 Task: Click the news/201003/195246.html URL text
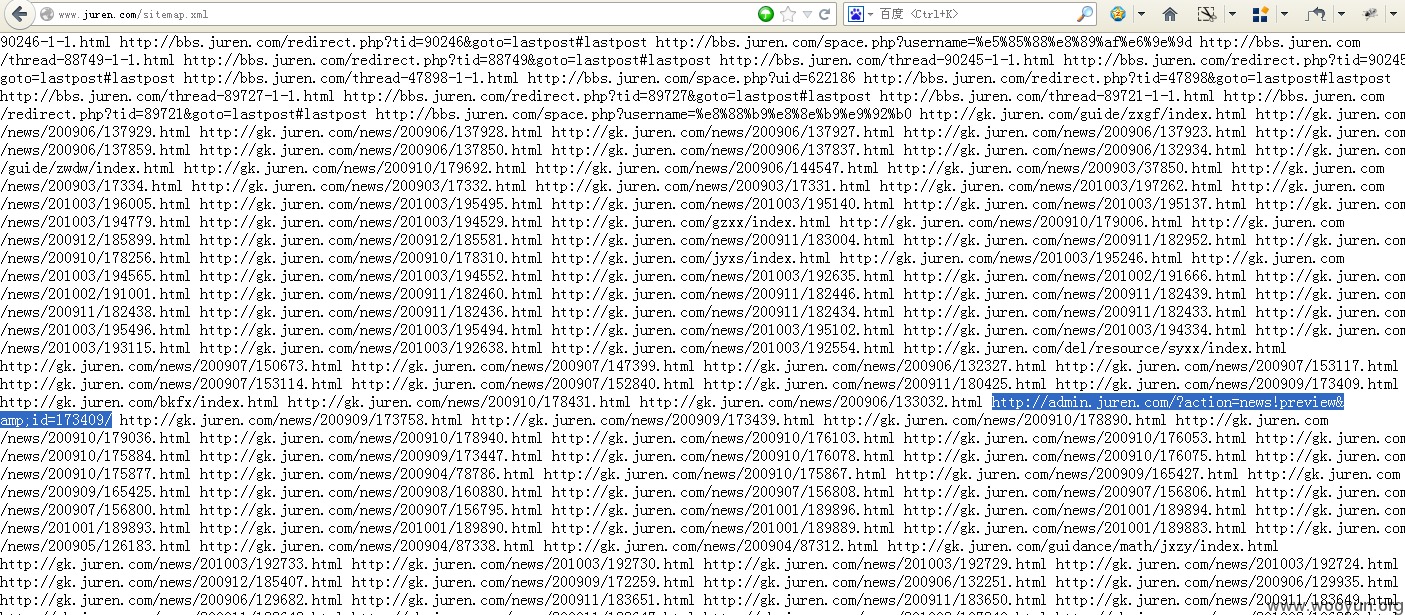tap(1011, 258)
